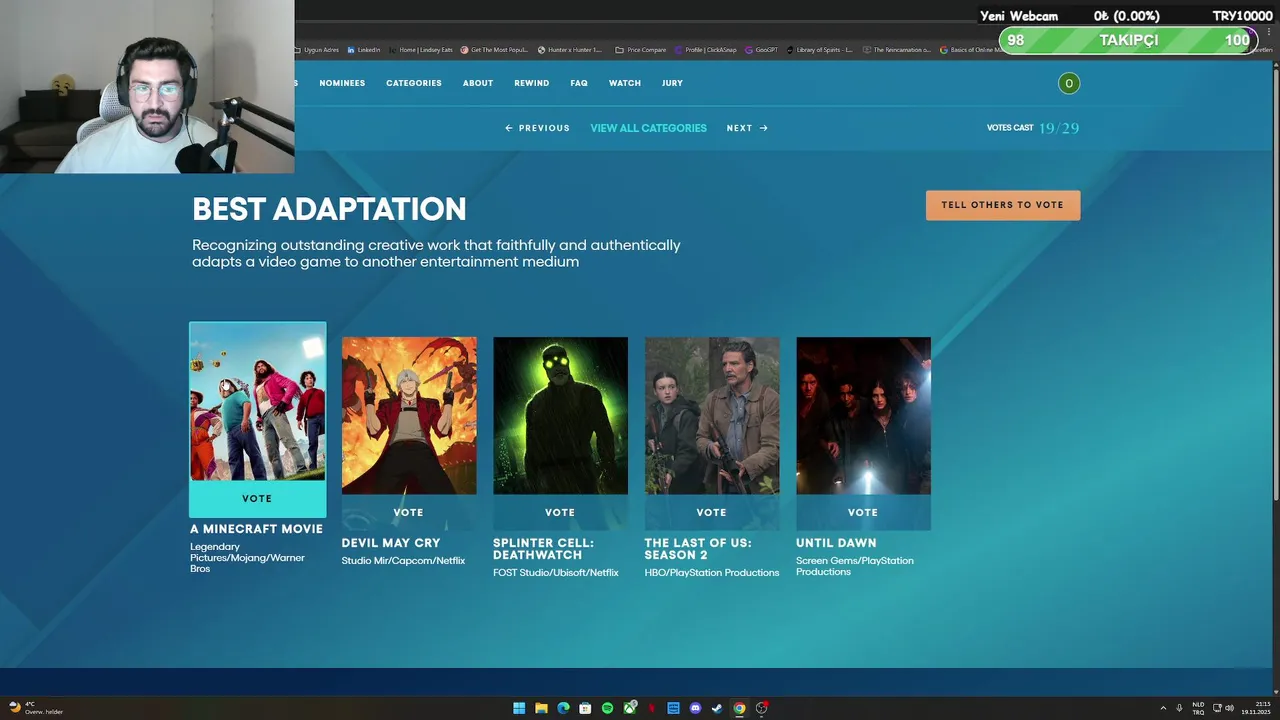Vote for A Minecraft Movie
The width and height of the screenshot is (1280, 720).
point(257,498)
